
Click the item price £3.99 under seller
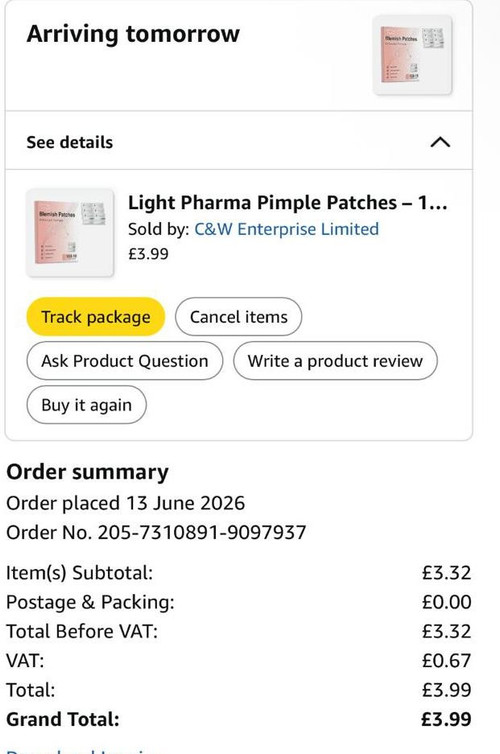148,254
